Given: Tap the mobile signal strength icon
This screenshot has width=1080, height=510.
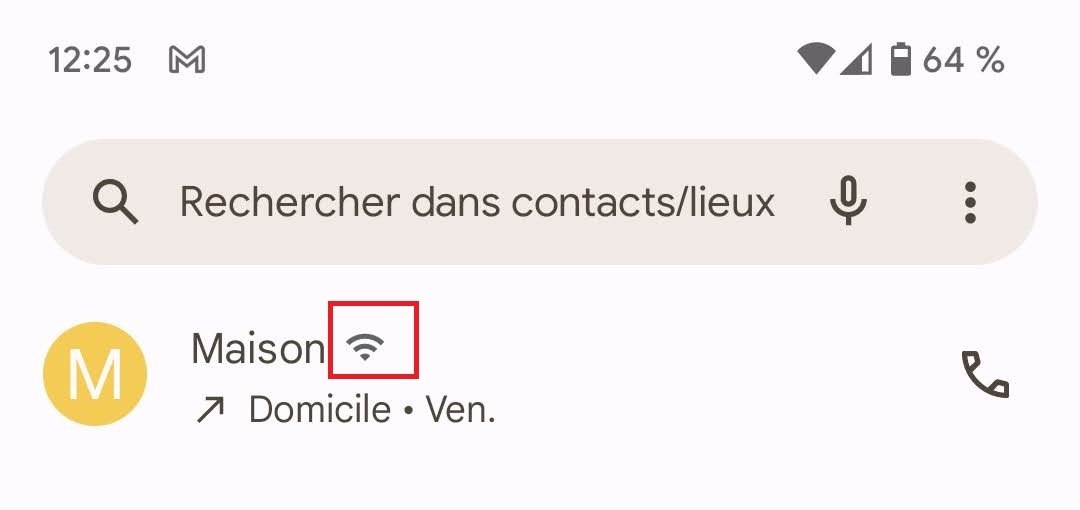Looking at the screenshot, I should tap(855, 59).
